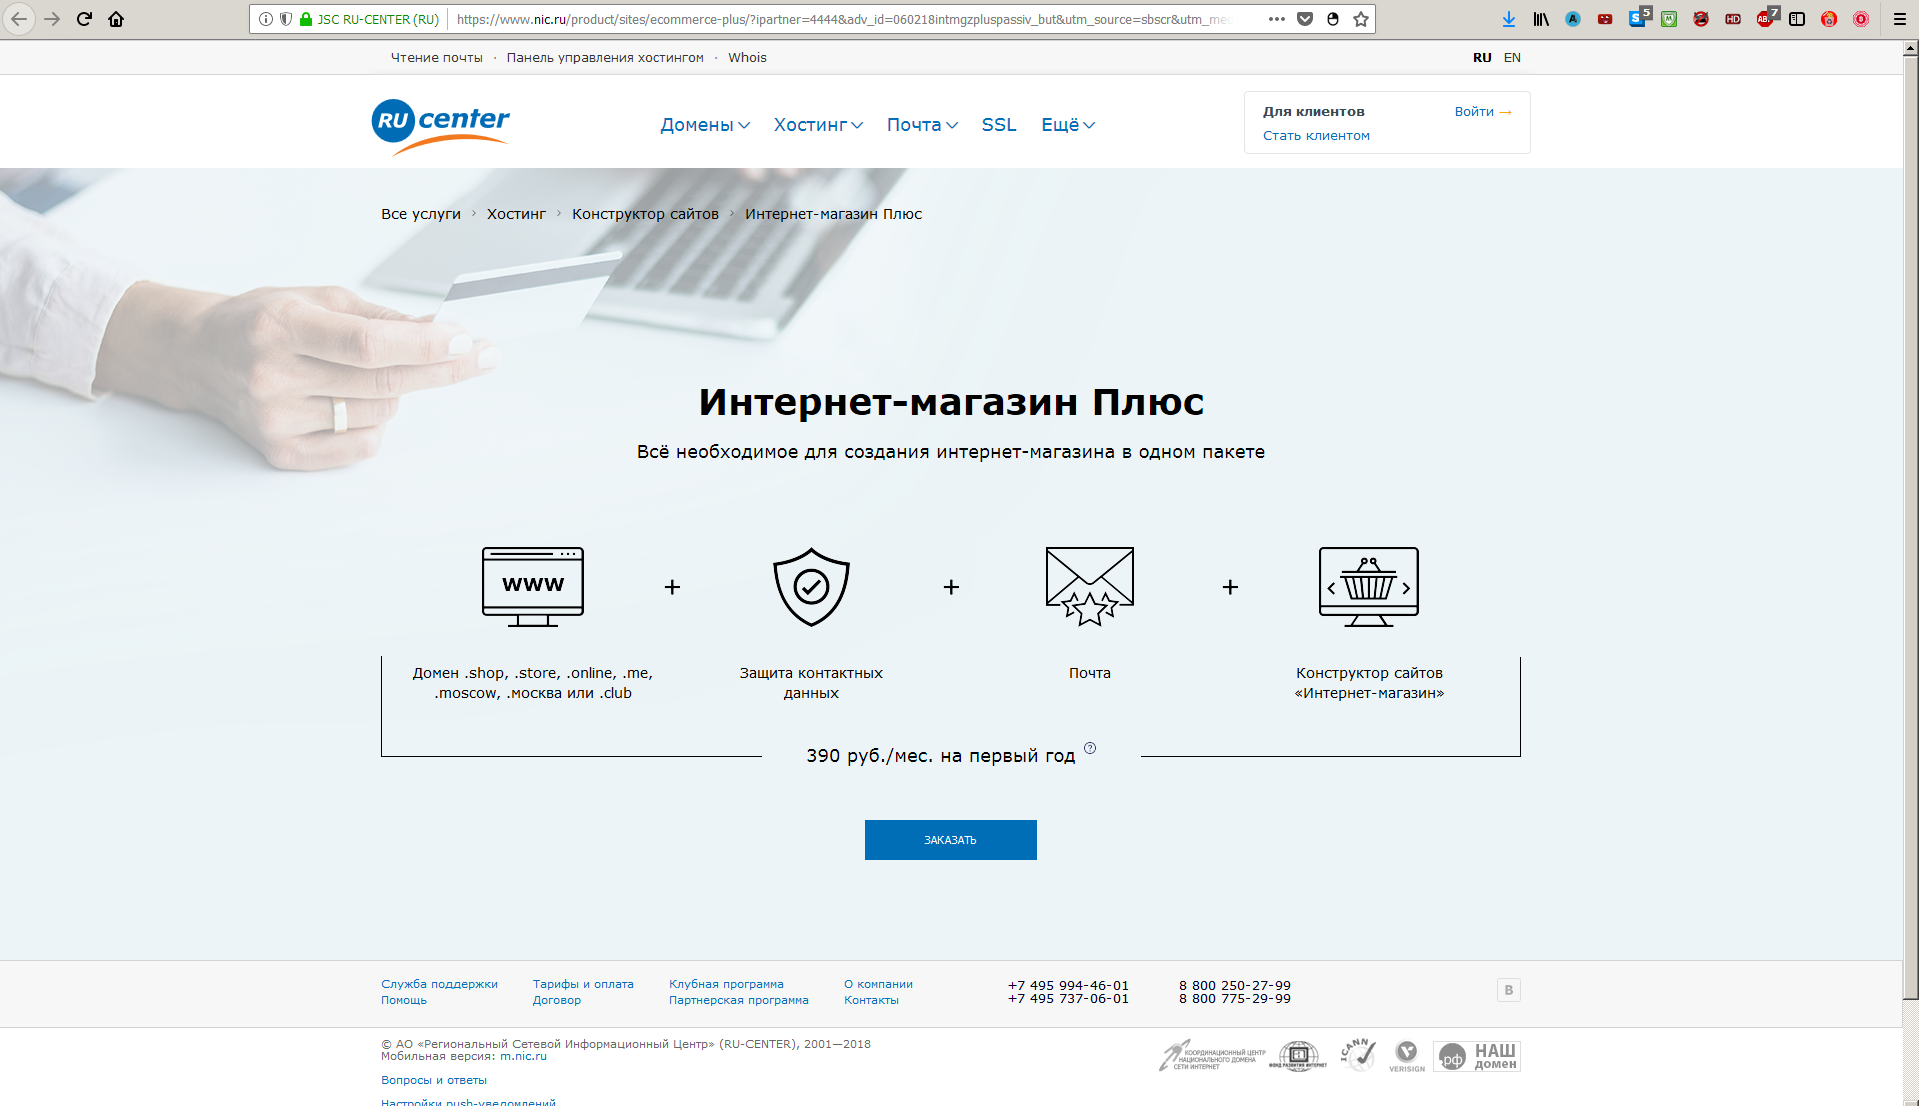
Task: Click the browser back arrow
Action: 19,19
